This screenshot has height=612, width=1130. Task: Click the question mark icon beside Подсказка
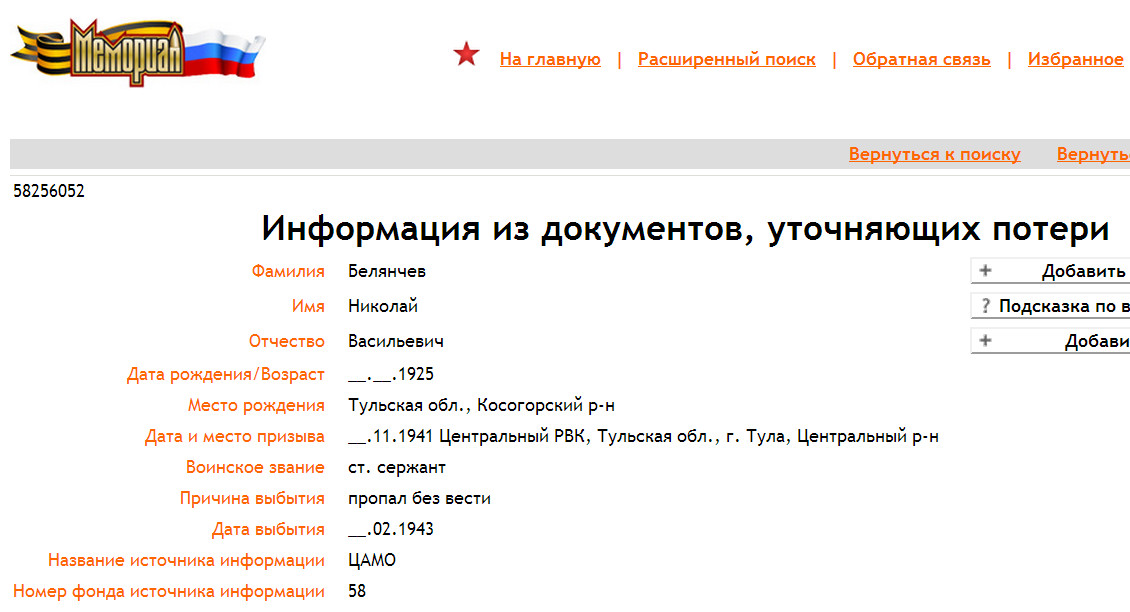(x=985, y=306)
